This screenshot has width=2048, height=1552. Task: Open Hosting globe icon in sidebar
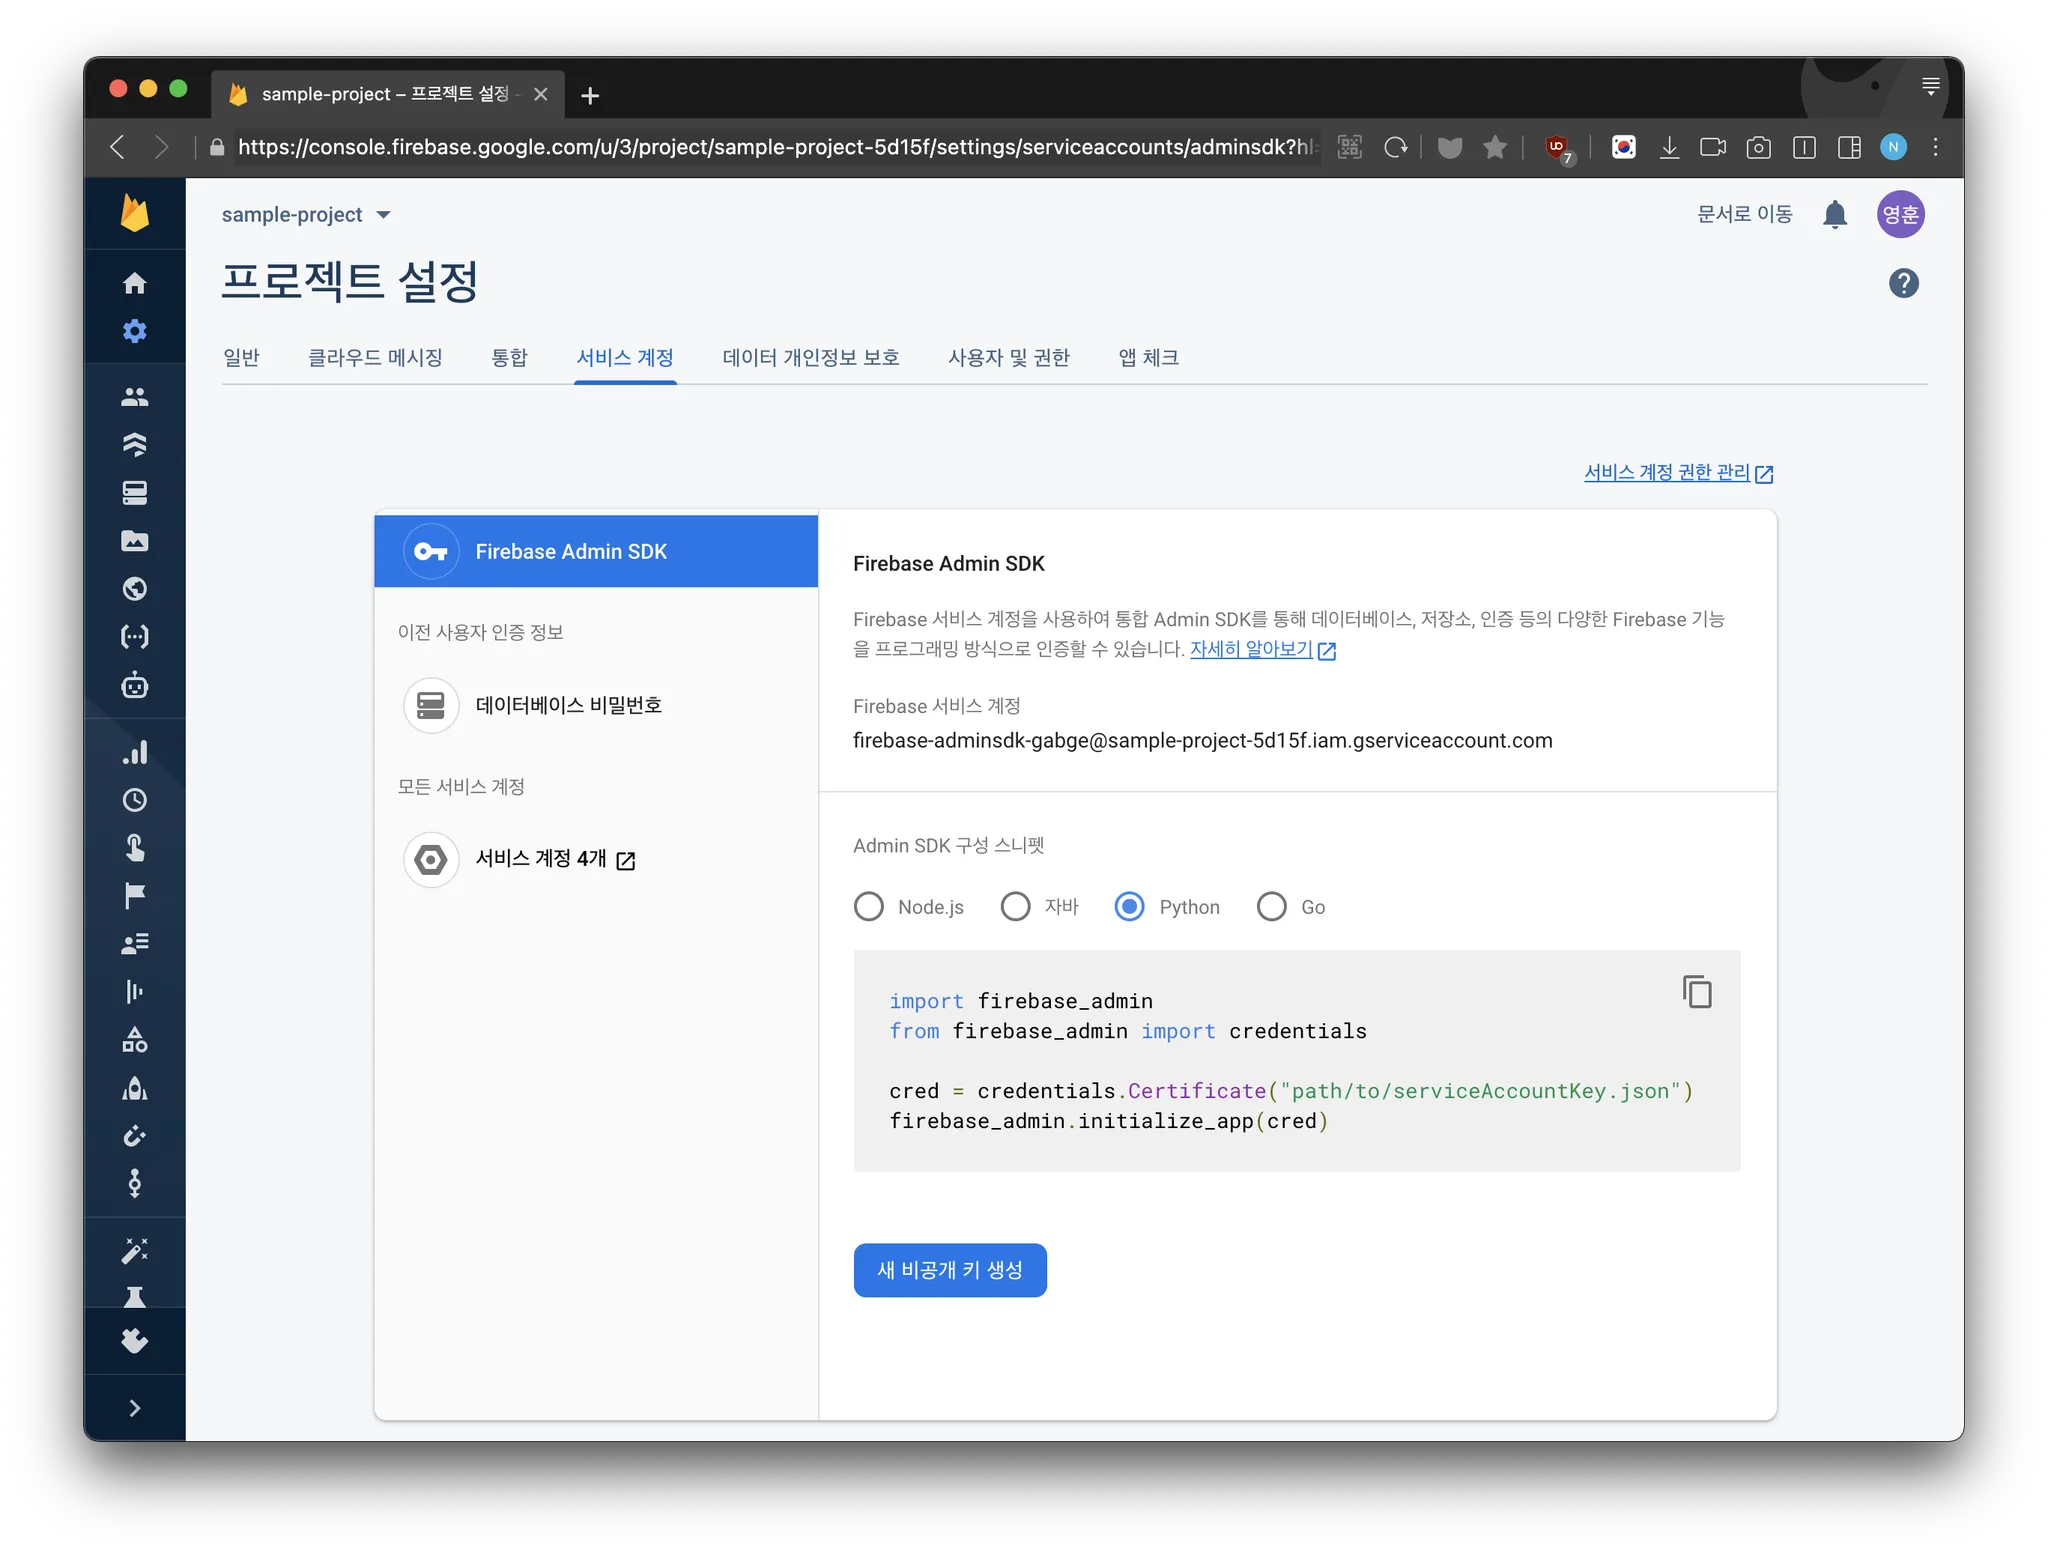(135, 589)
